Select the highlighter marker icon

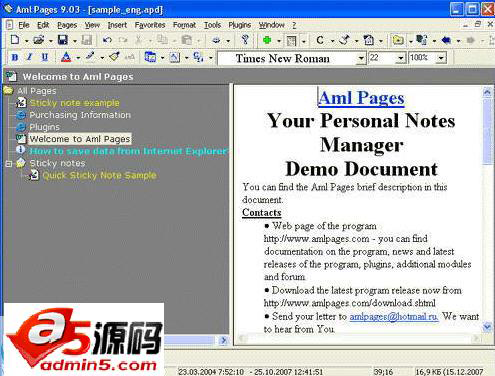coord(90,57)
